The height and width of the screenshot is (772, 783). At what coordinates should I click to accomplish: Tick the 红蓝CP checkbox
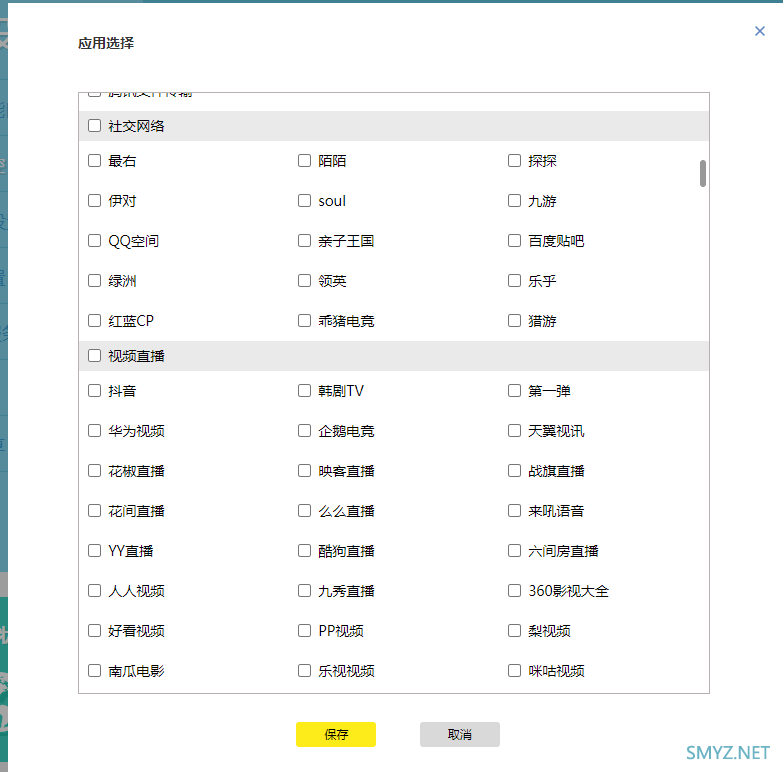94,321
